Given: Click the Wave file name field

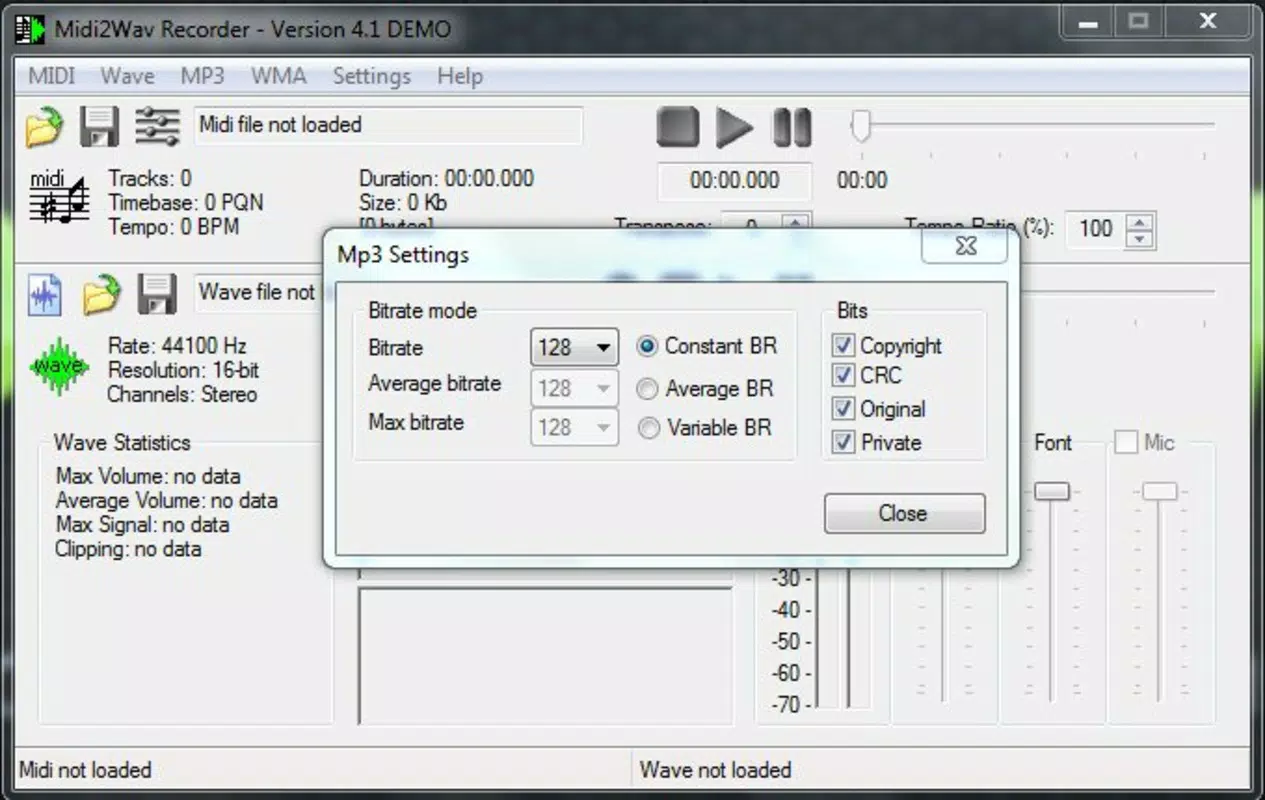Looking at the screenshot, I should click(257, 293).
